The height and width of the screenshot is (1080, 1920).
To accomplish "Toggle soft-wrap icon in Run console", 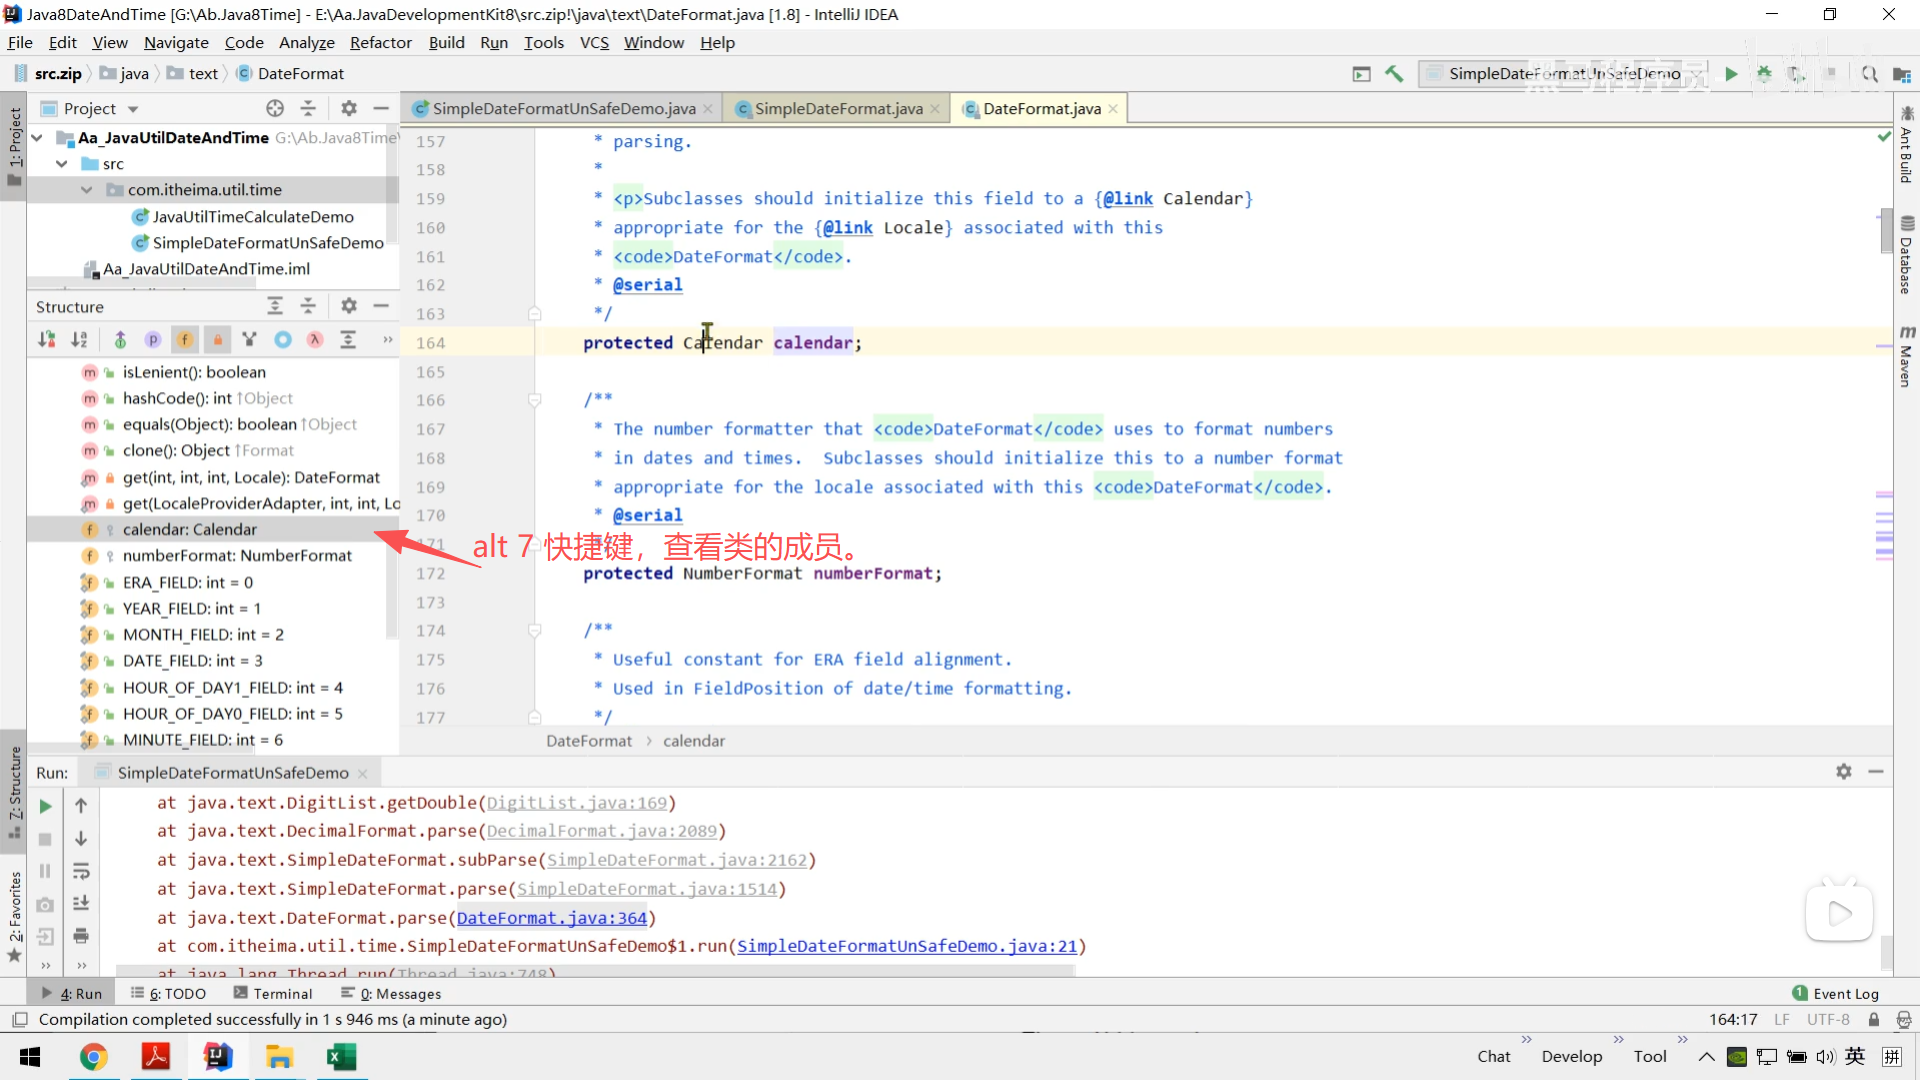I will click(x=81, y=871).
